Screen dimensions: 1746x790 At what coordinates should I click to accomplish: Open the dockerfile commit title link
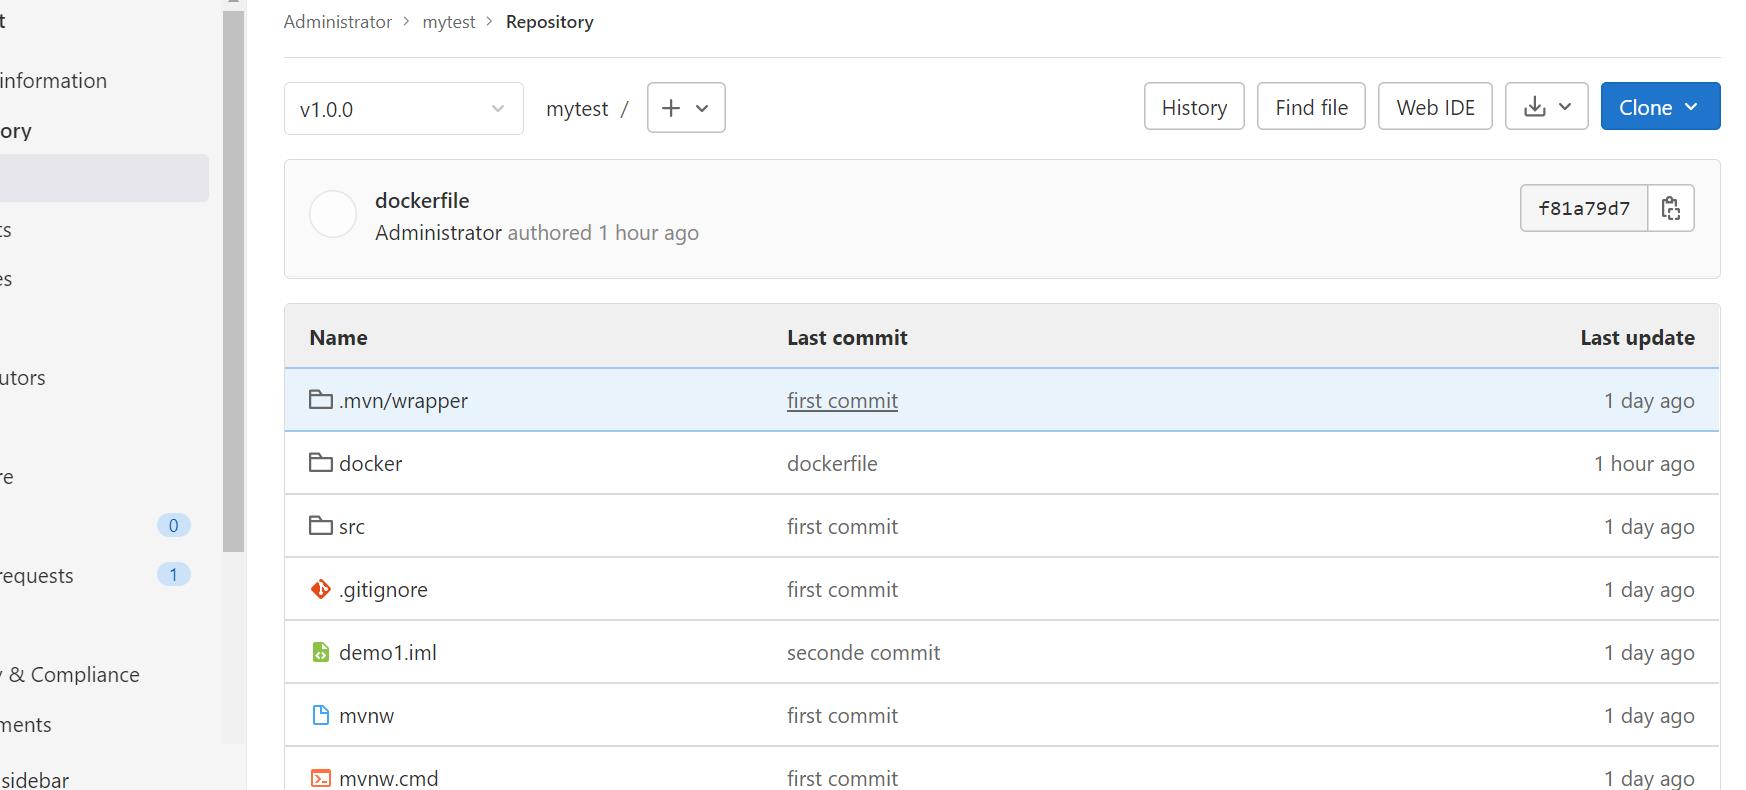(x=422, y=200)
